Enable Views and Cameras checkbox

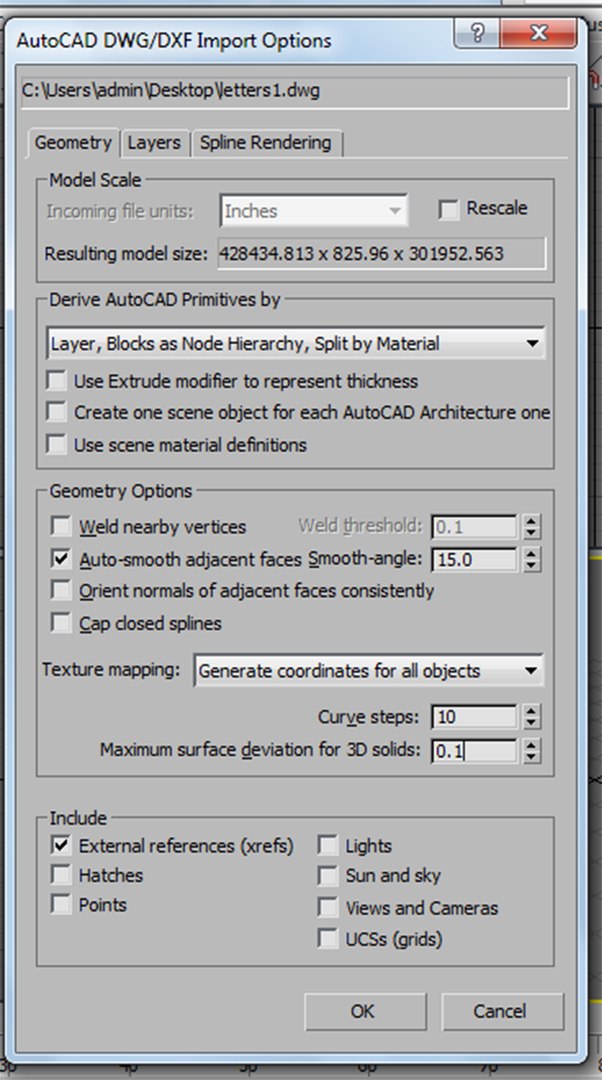(328, 907)
